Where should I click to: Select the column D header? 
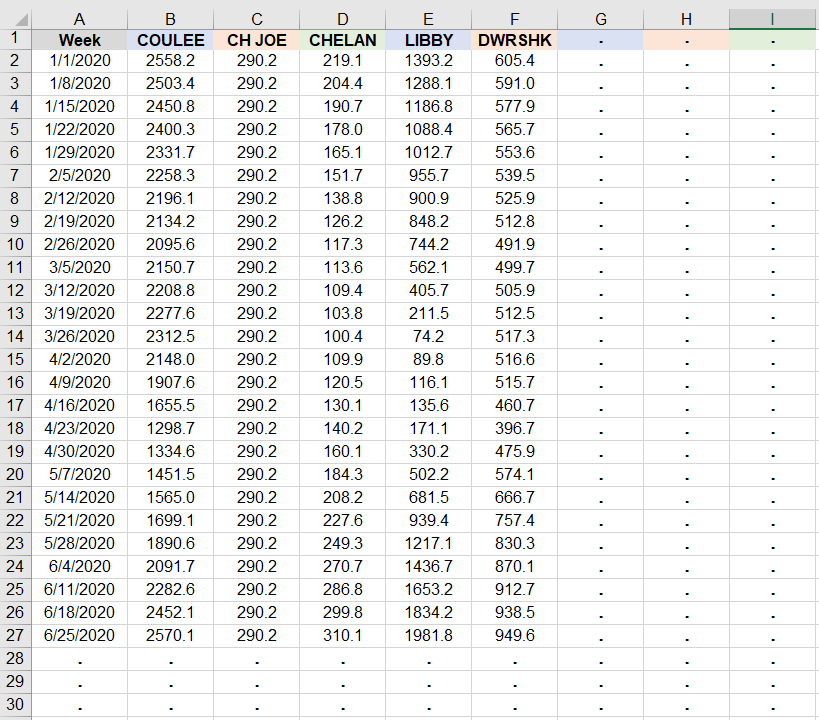click(343, 18)
